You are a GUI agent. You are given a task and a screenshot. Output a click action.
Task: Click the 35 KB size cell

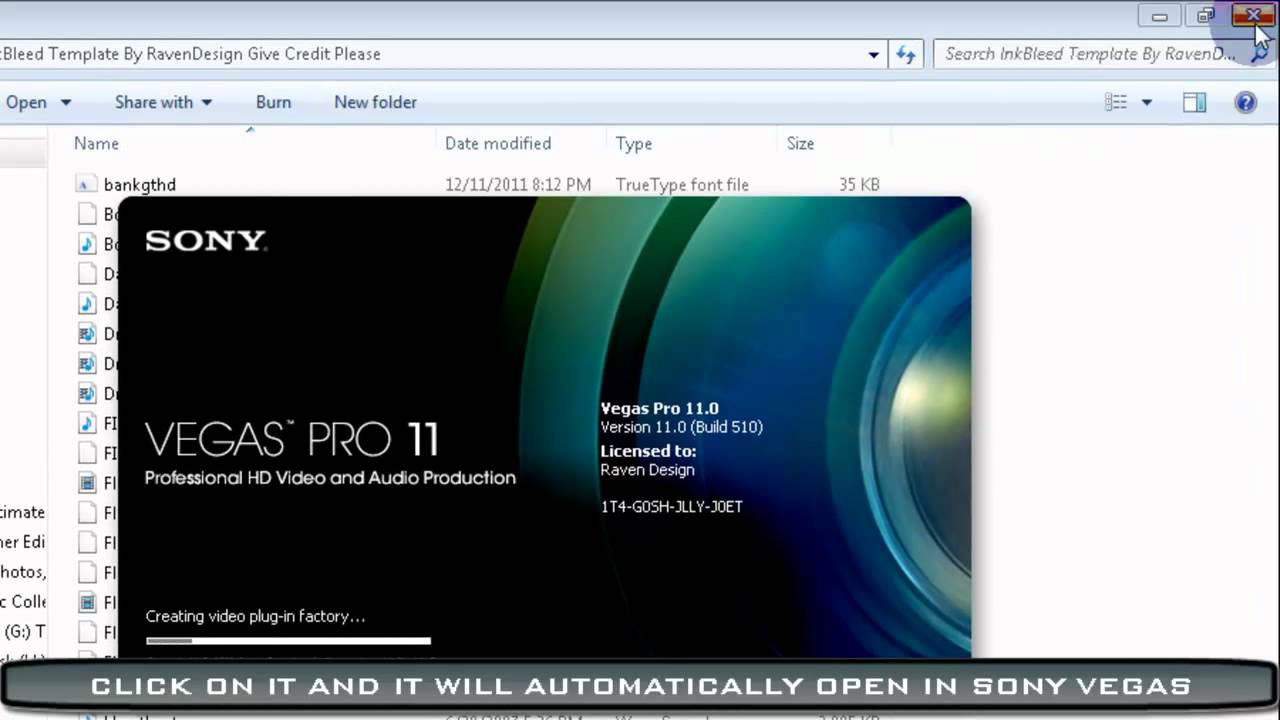coord(860,185)
